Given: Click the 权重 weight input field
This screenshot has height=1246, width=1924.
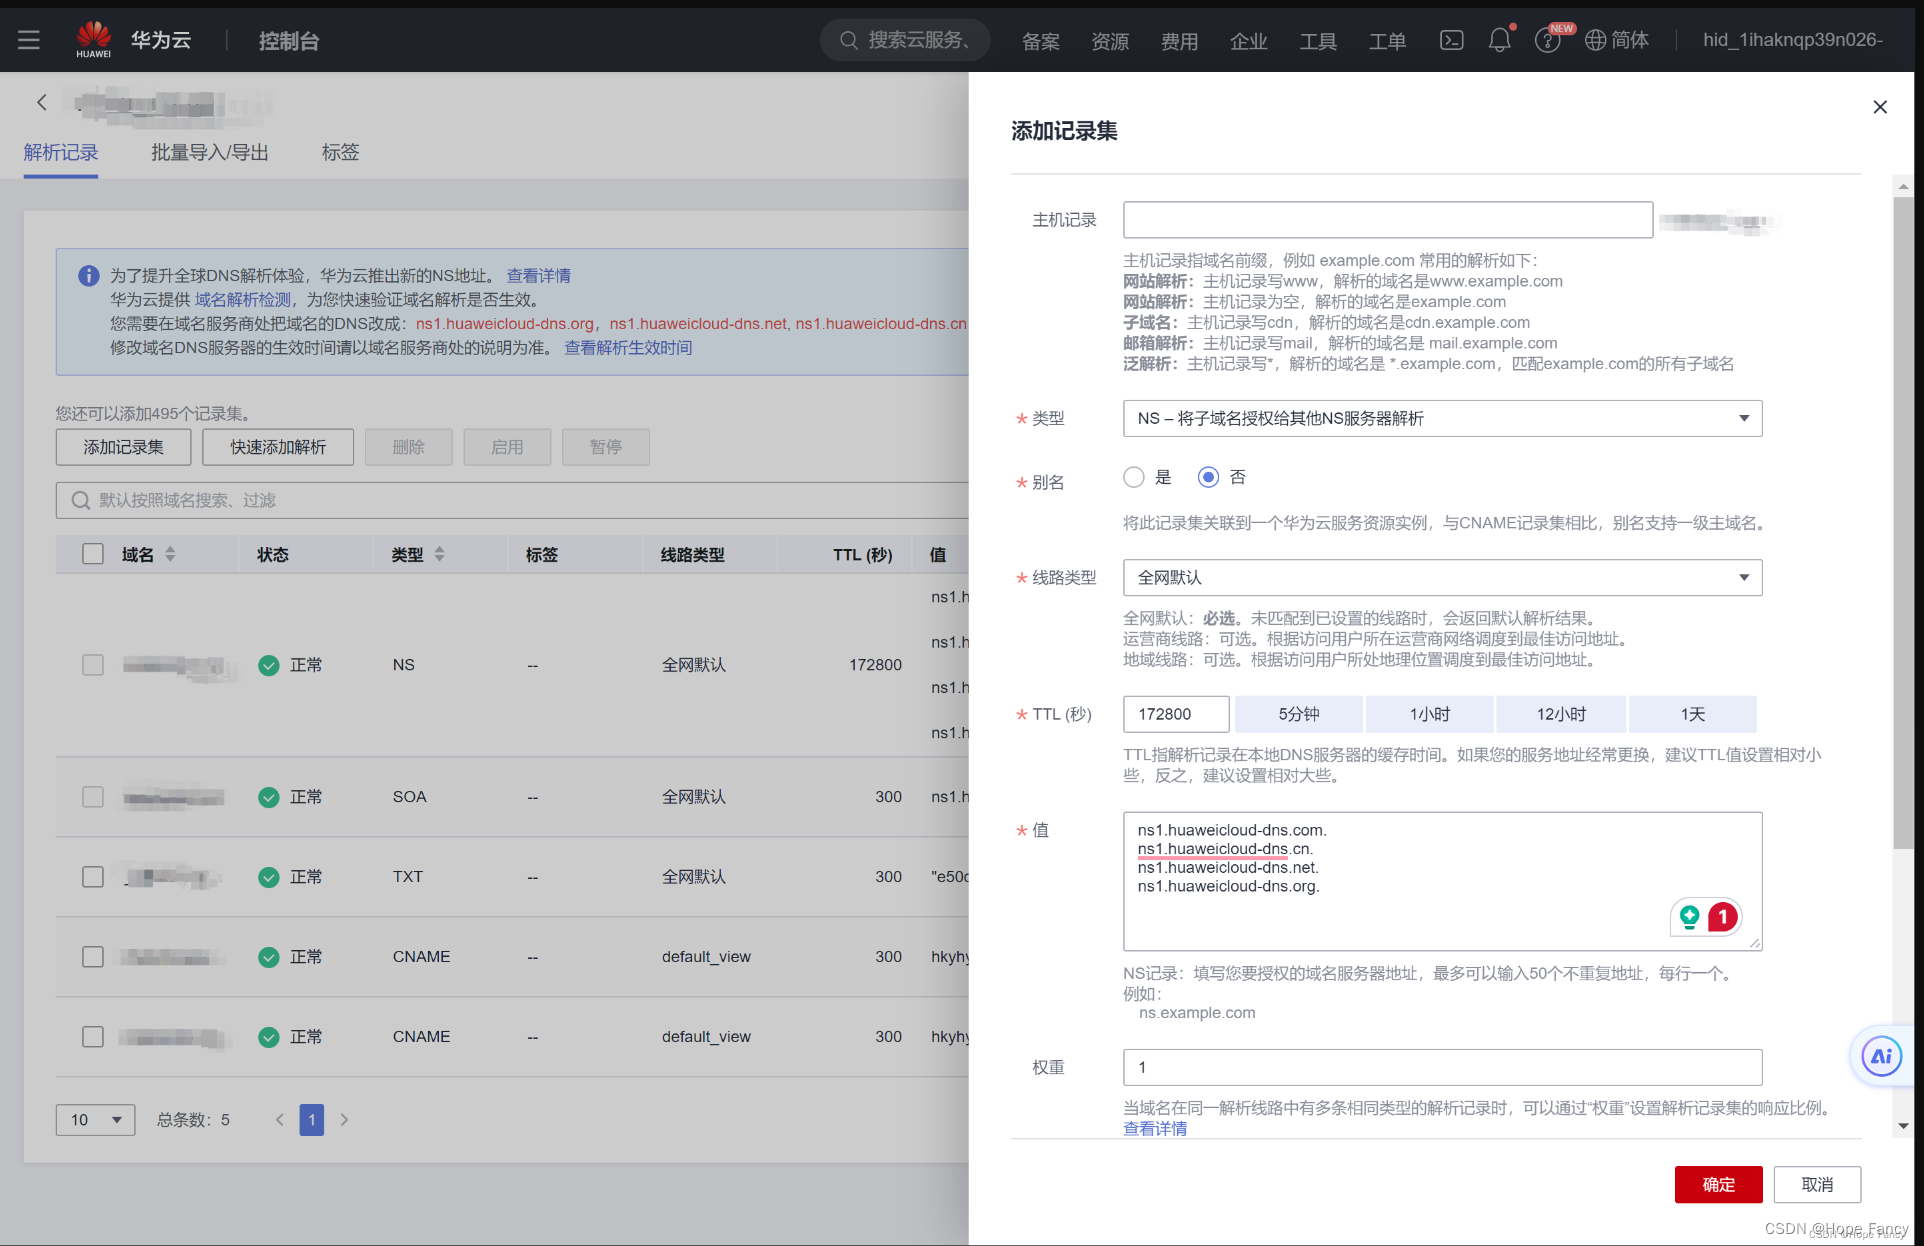Looking at the screenshot, I should pos(1442,1067).
